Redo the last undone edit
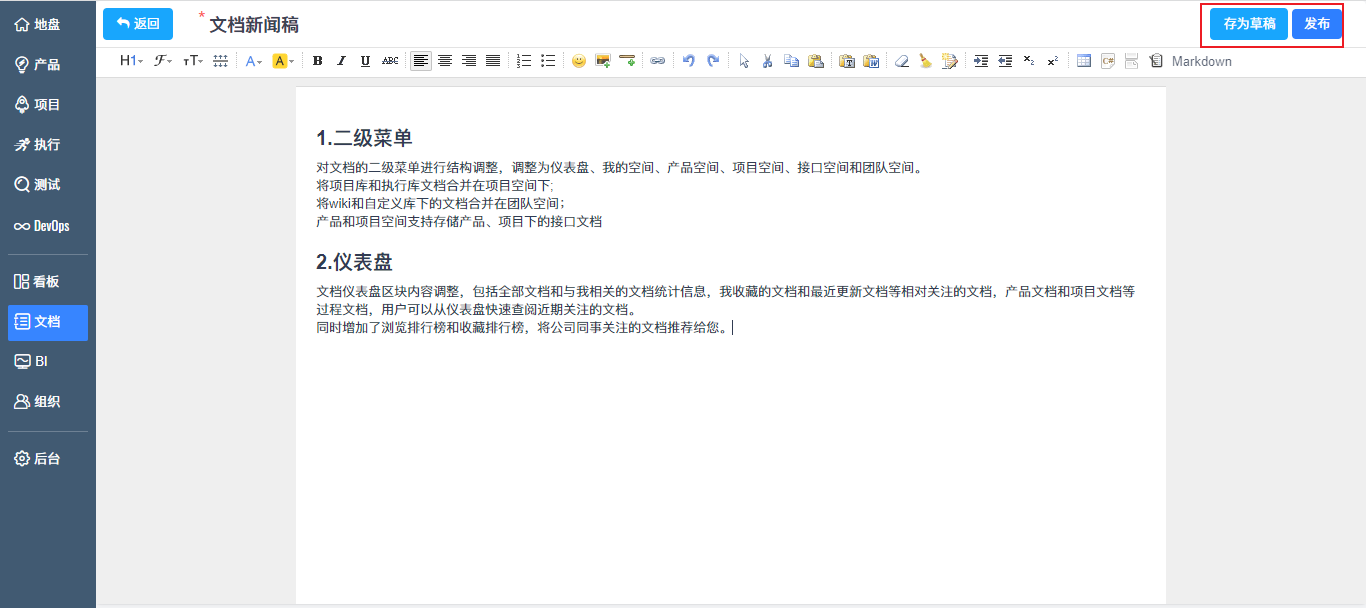 [714, 60]
